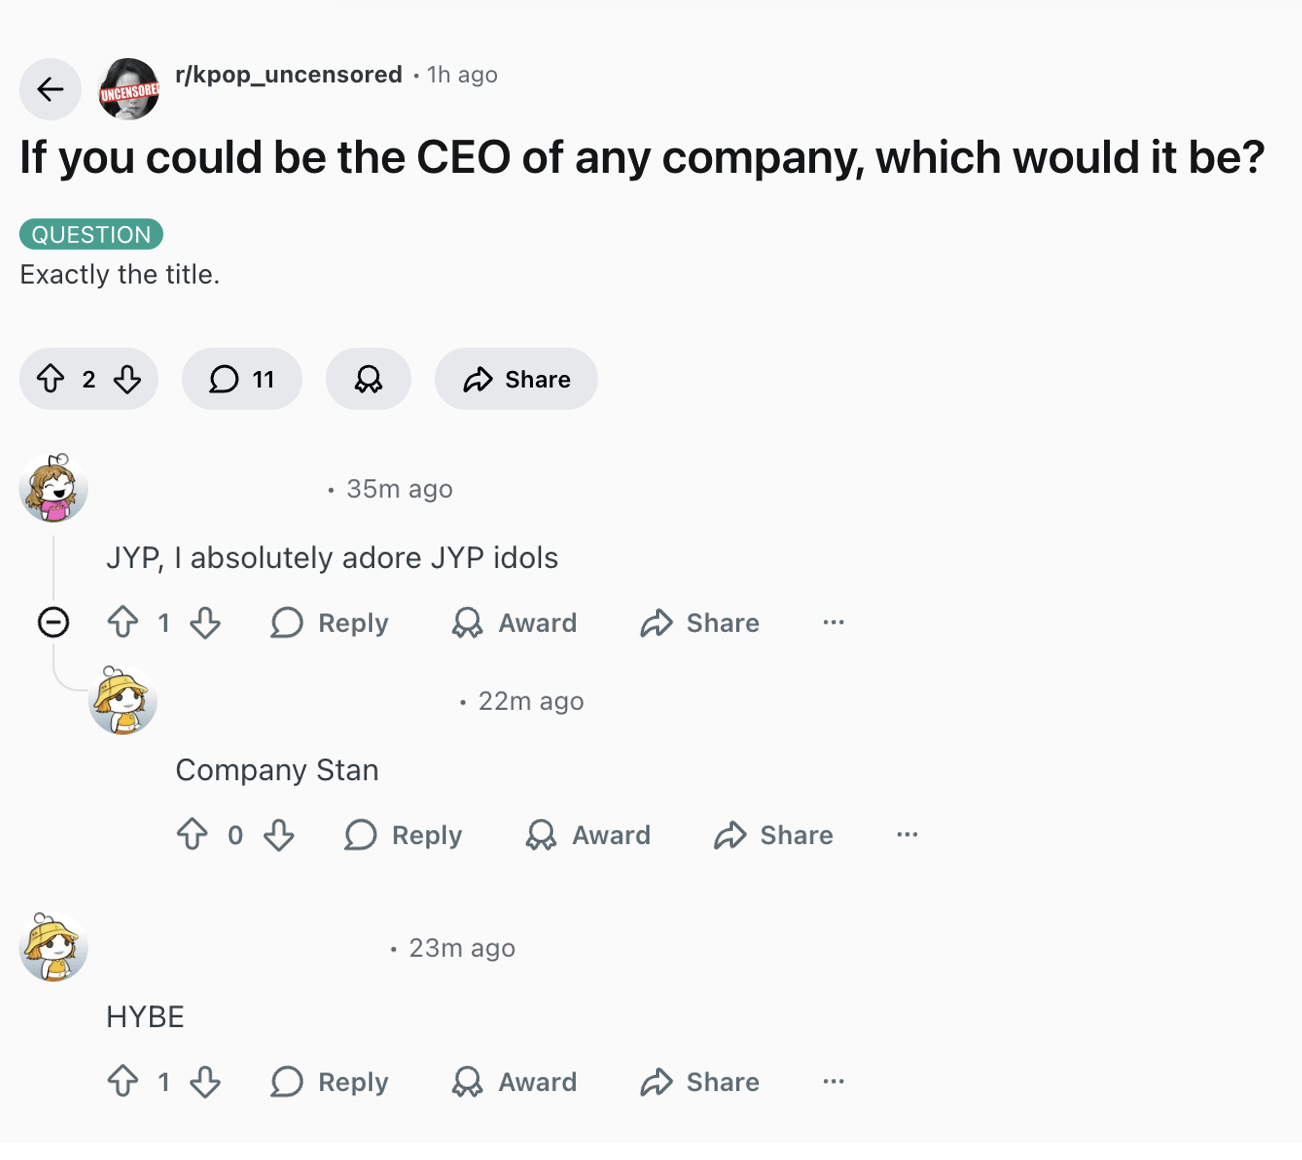Upvote the HYBE comment

tap(123, 1081)
